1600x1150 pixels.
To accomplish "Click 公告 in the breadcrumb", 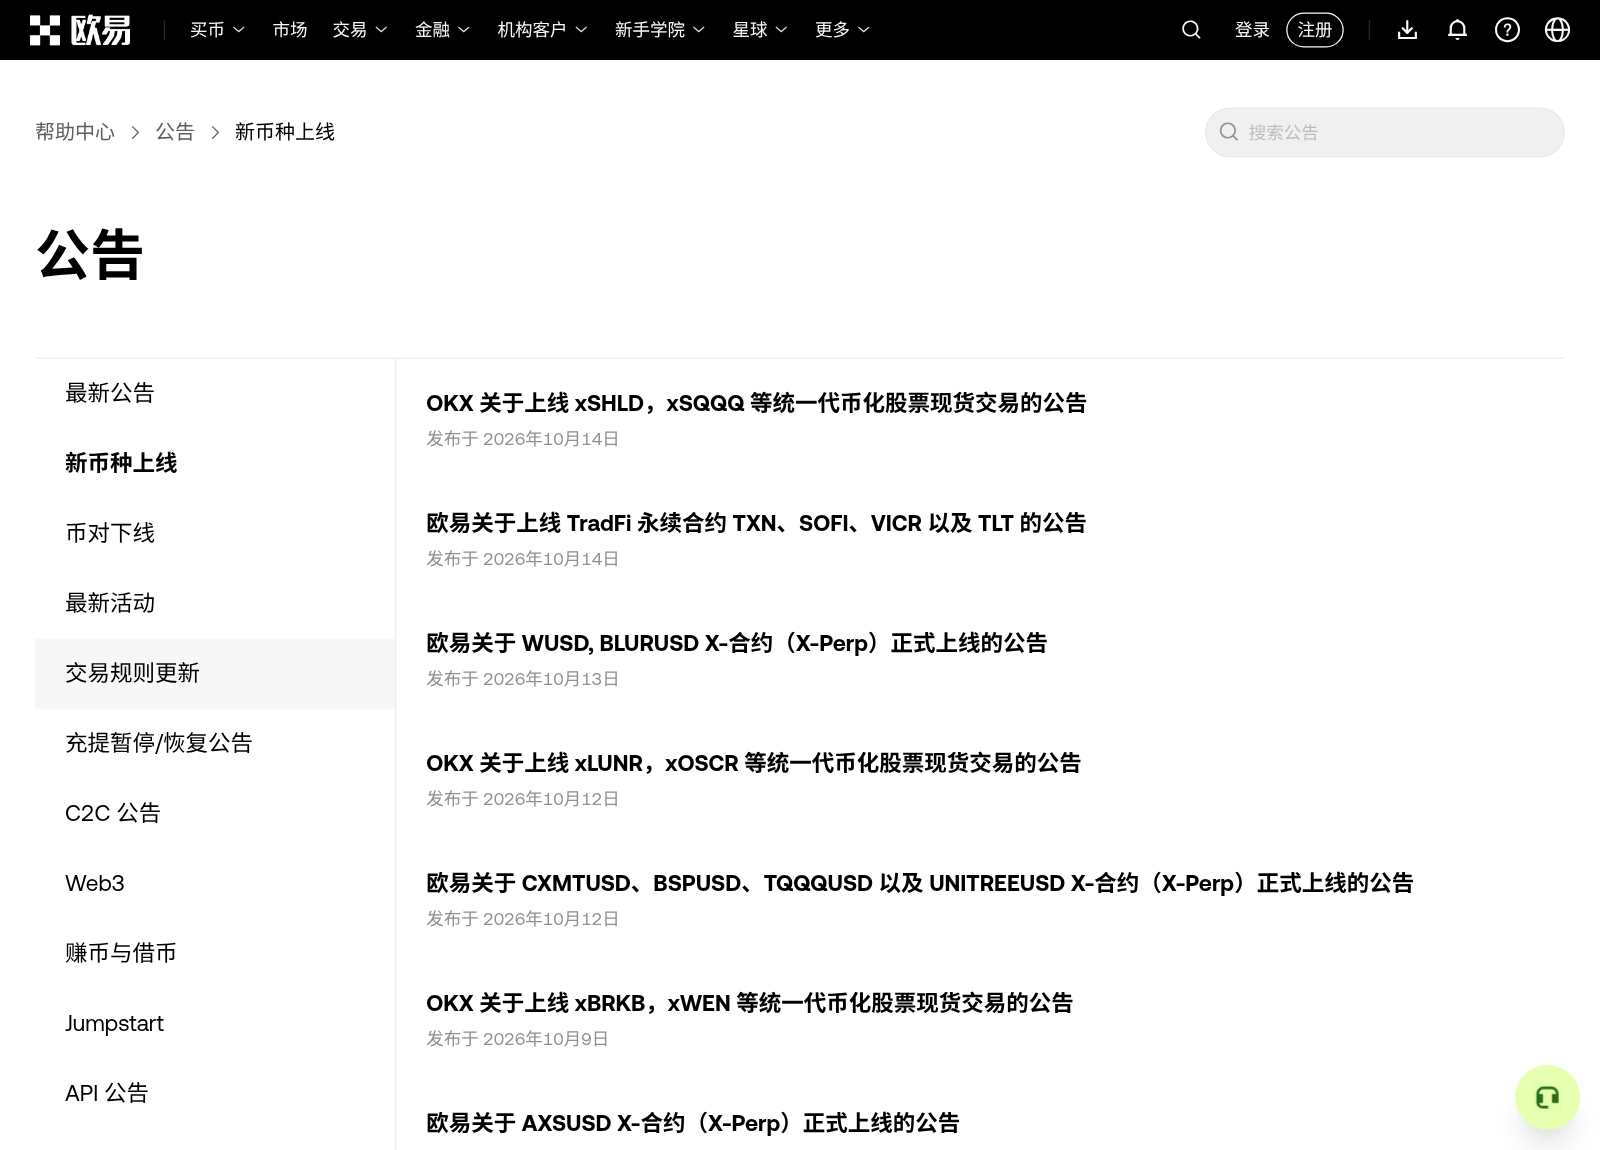I will 175,132.
